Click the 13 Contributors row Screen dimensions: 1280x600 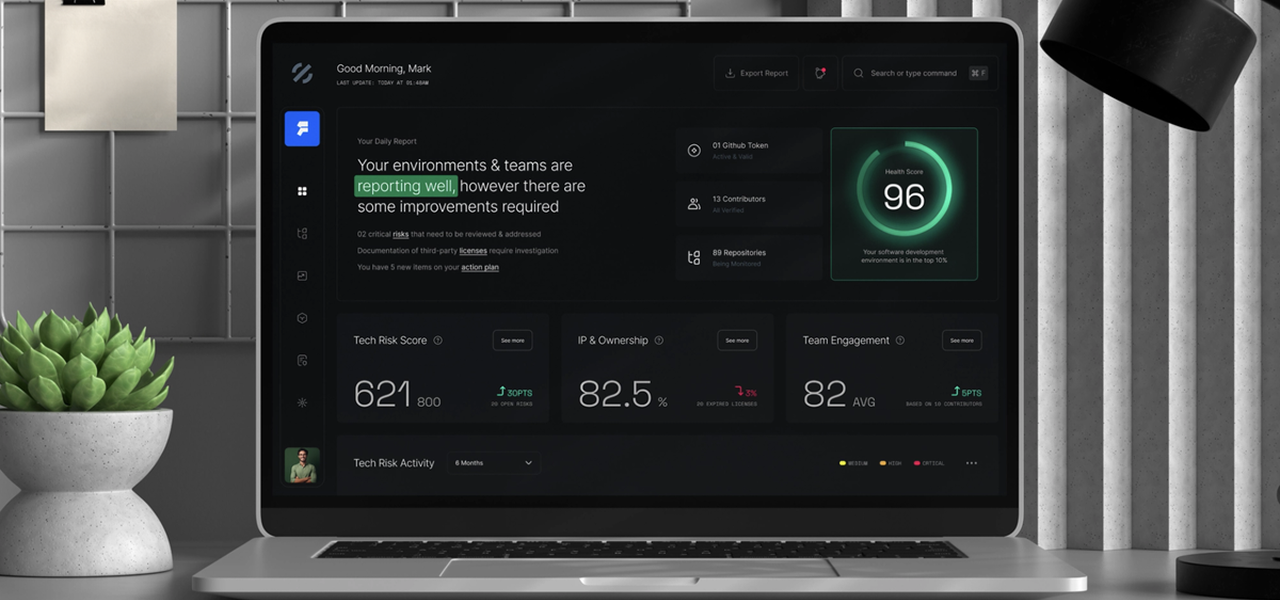[749, 204]
